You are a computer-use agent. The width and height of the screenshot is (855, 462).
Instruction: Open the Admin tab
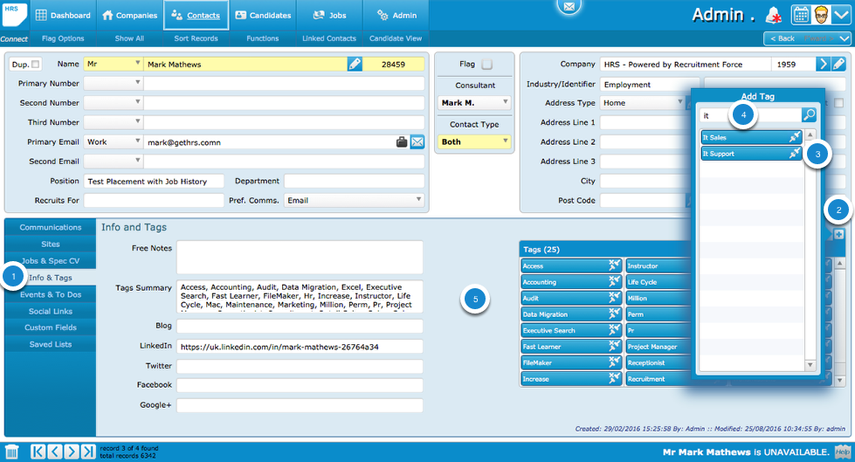click(396, 15)
